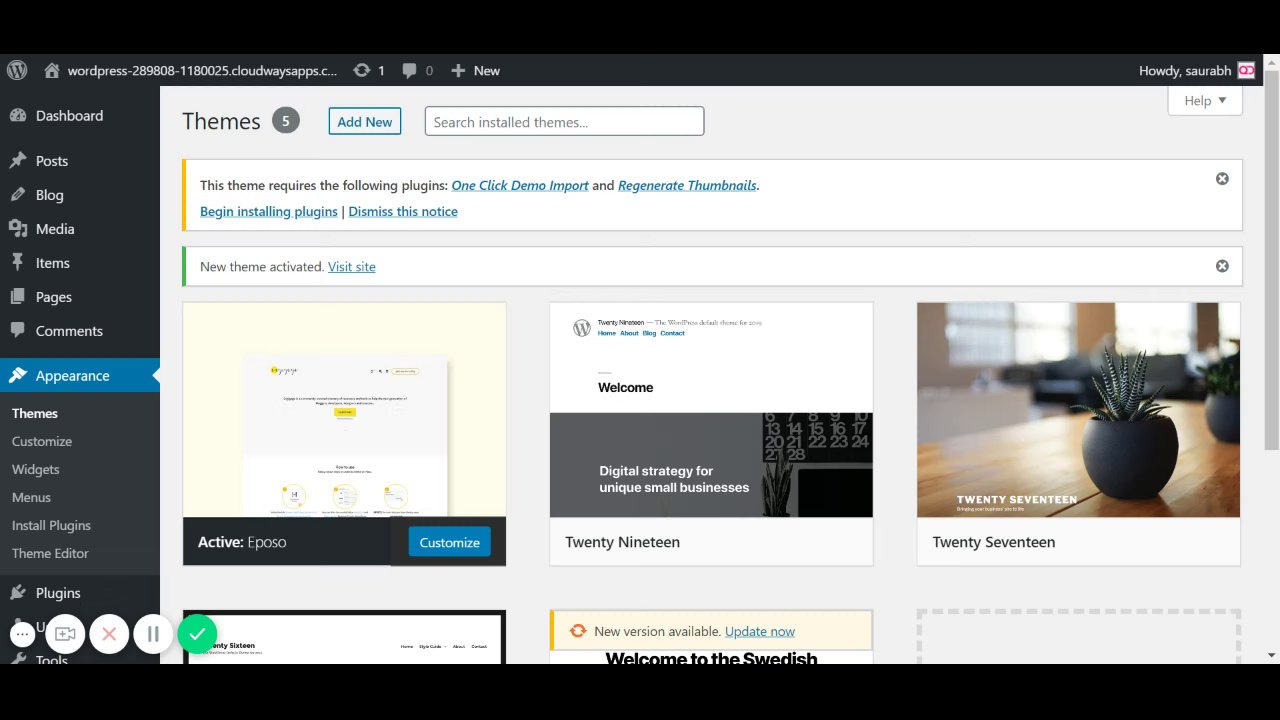Click the Twenty Seventeen theme name

pyautogui.click(x=994, y=542)
